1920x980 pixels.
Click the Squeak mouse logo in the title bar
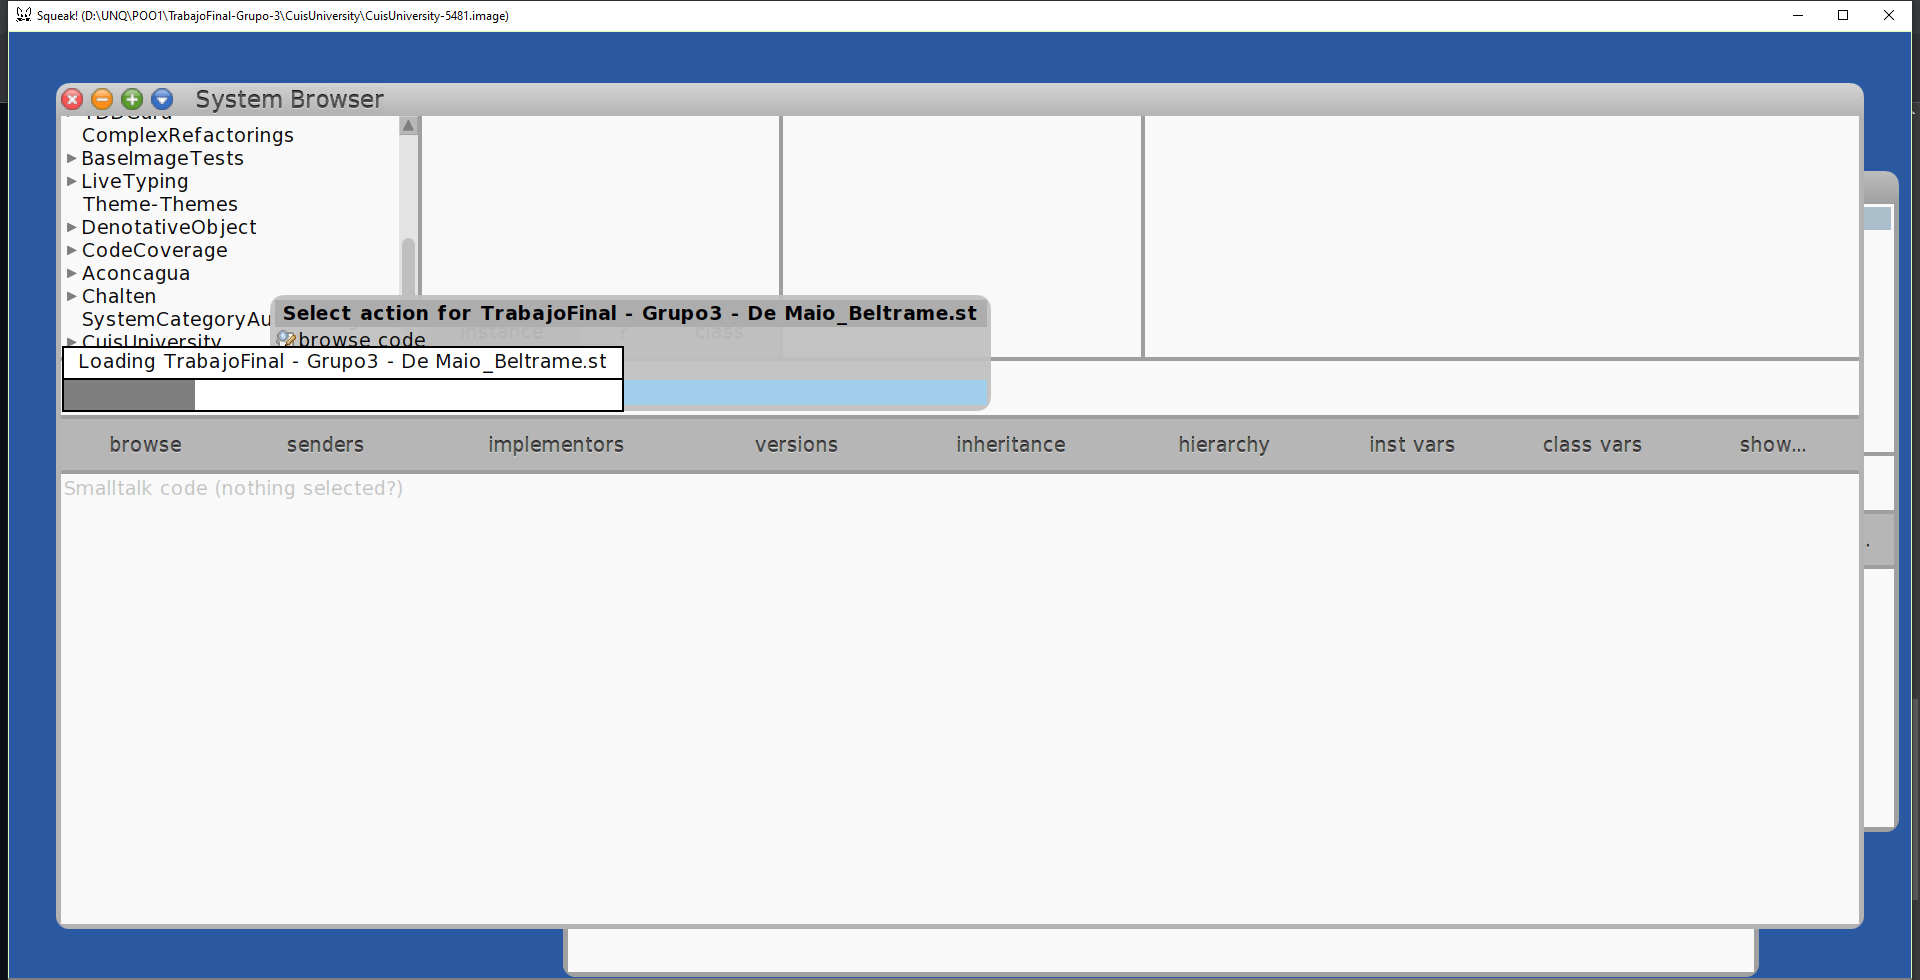coord(22,14)
